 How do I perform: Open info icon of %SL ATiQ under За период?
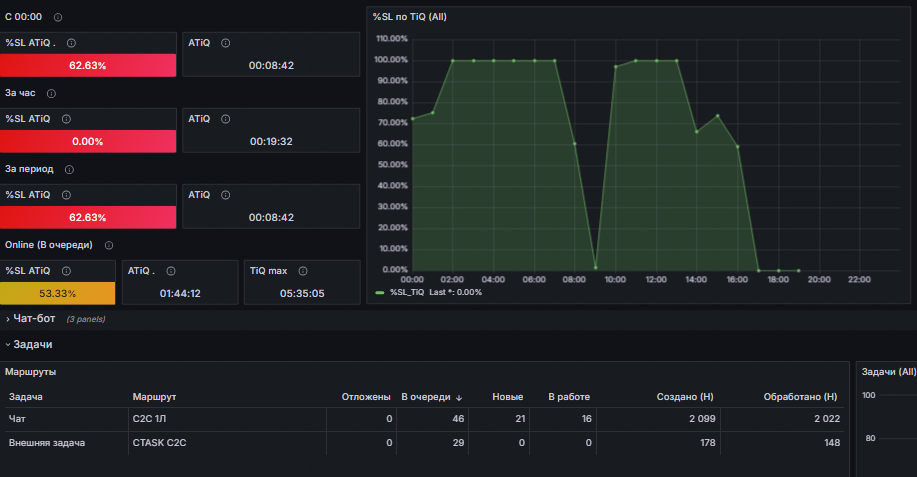click(67, 195)
